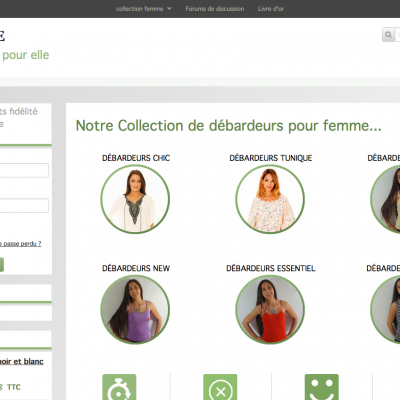Click the DÉBARDEURS TUNIQUE label link
This screenshot has width=400, height=400.
pos(271,158)
